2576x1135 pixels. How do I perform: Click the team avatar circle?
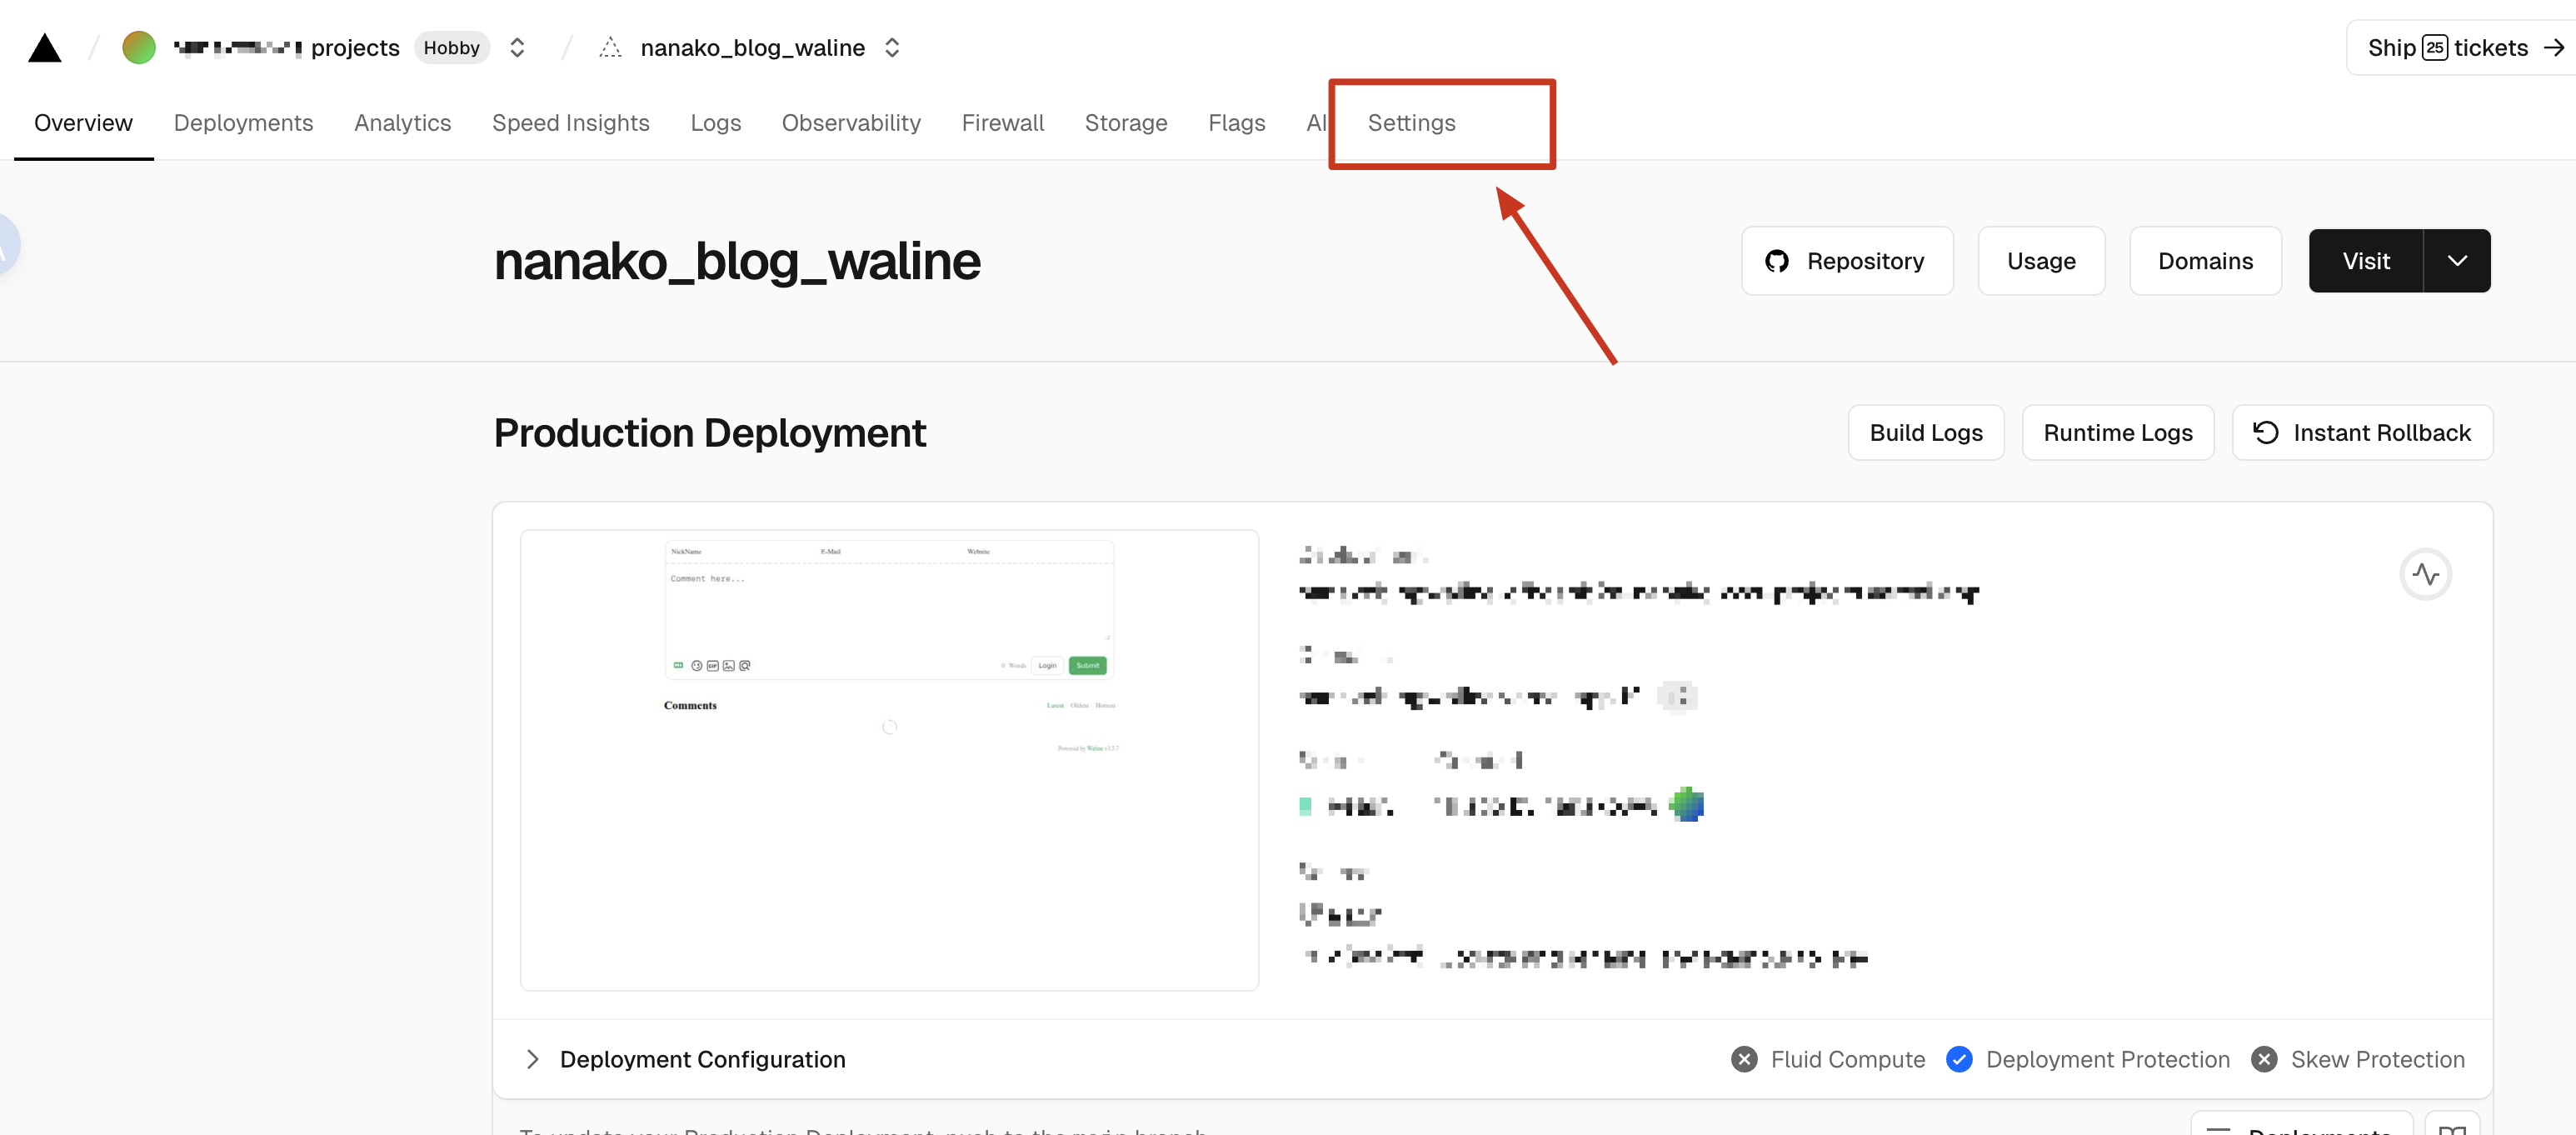[139, 47]
